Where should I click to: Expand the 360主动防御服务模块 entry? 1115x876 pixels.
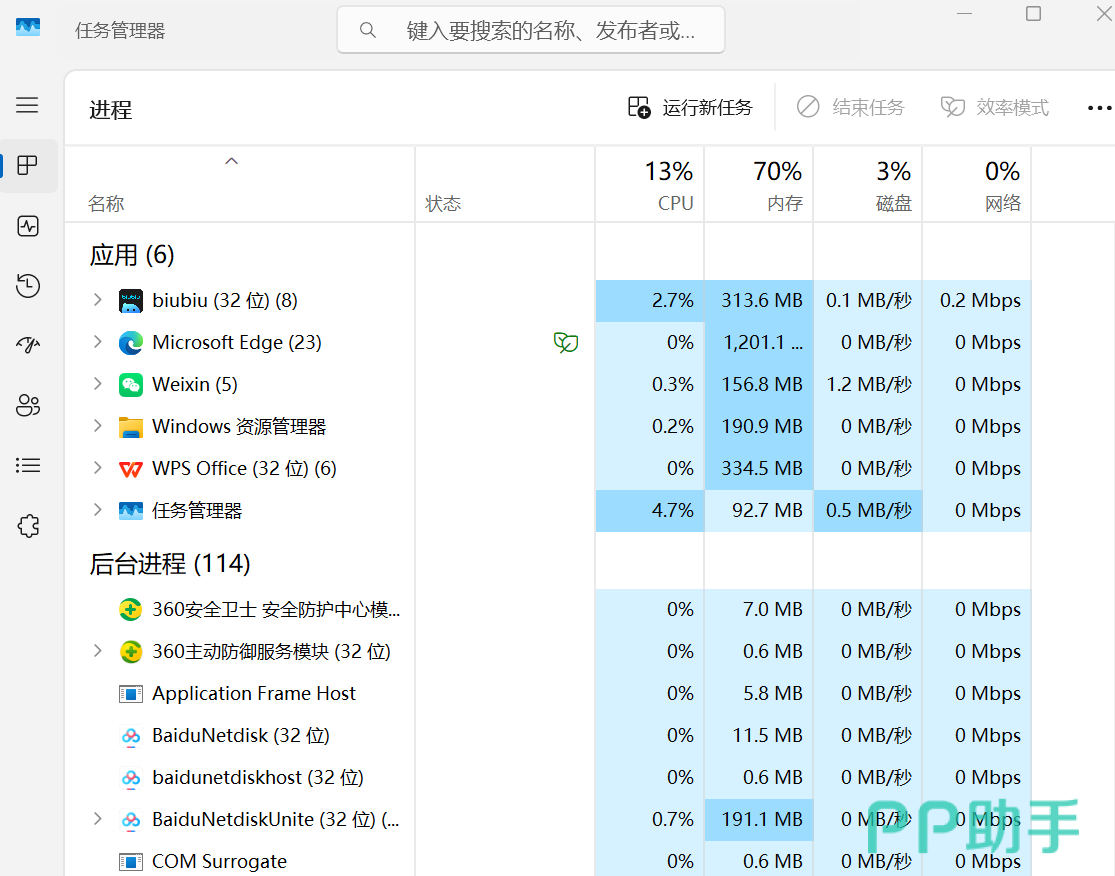click(x=97, y=651)
